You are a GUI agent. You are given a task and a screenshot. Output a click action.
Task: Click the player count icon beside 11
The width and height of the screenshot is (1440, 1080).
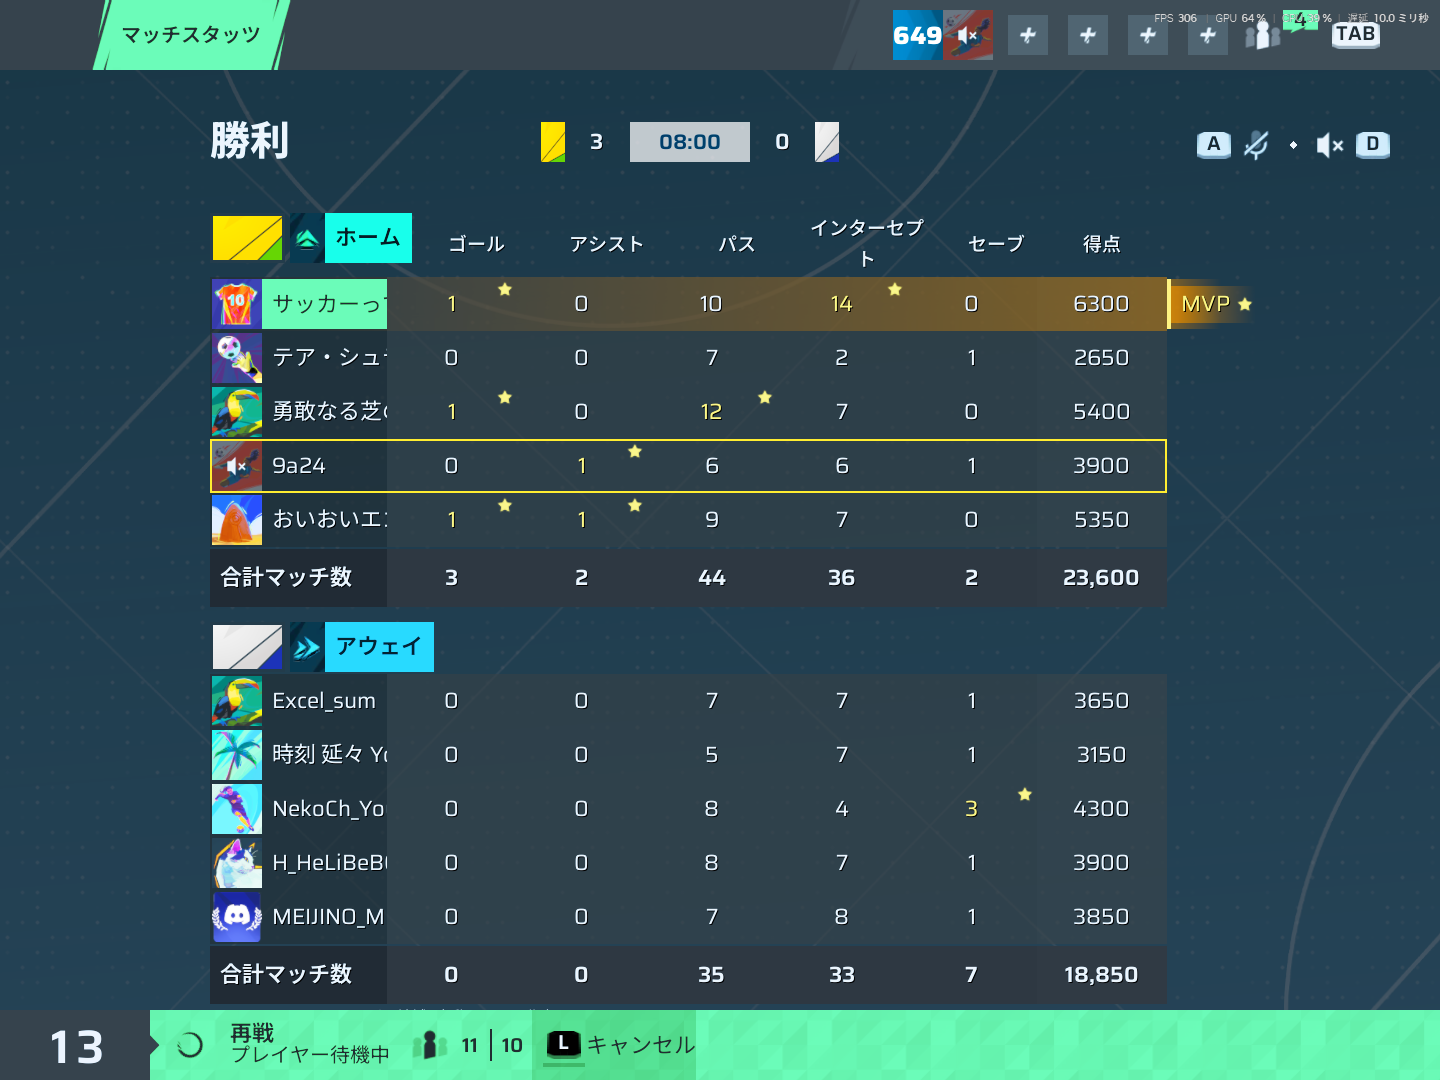(x=430, y=1046)
